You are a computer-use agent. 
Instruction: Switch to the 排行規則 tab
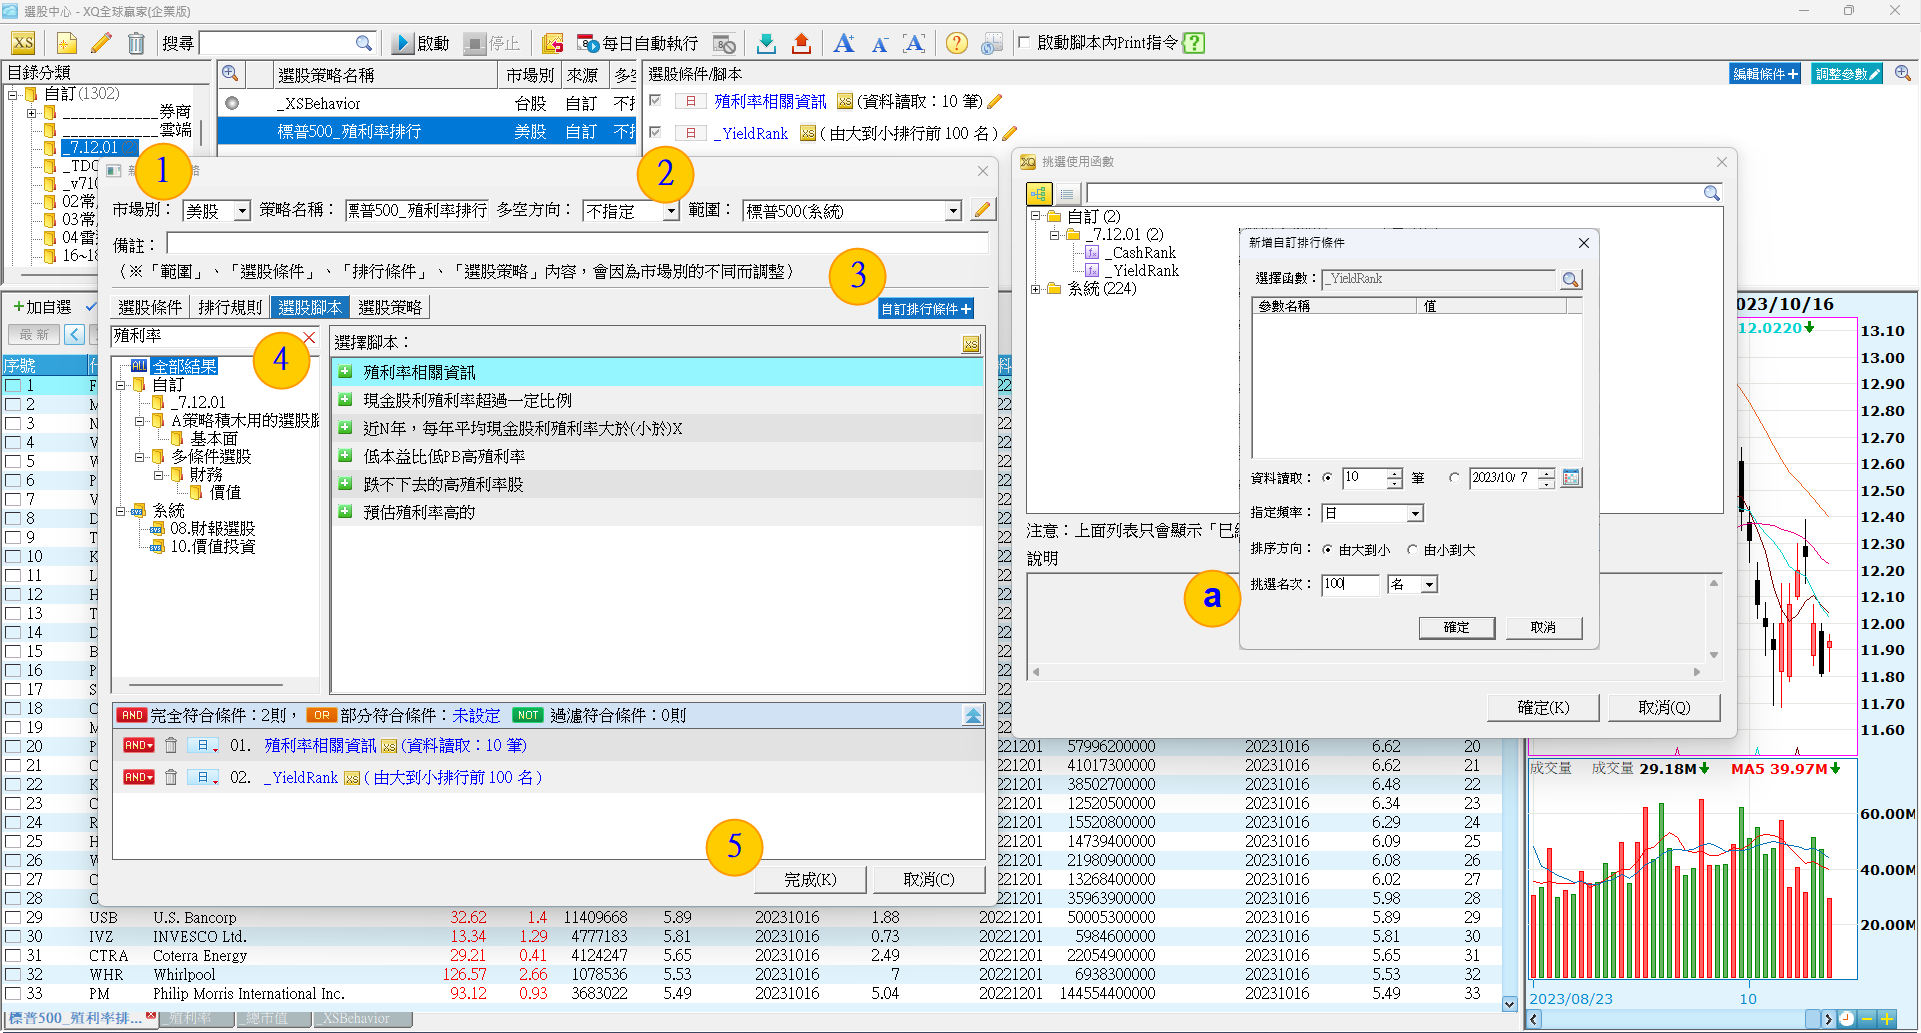[x=230, y=308]
